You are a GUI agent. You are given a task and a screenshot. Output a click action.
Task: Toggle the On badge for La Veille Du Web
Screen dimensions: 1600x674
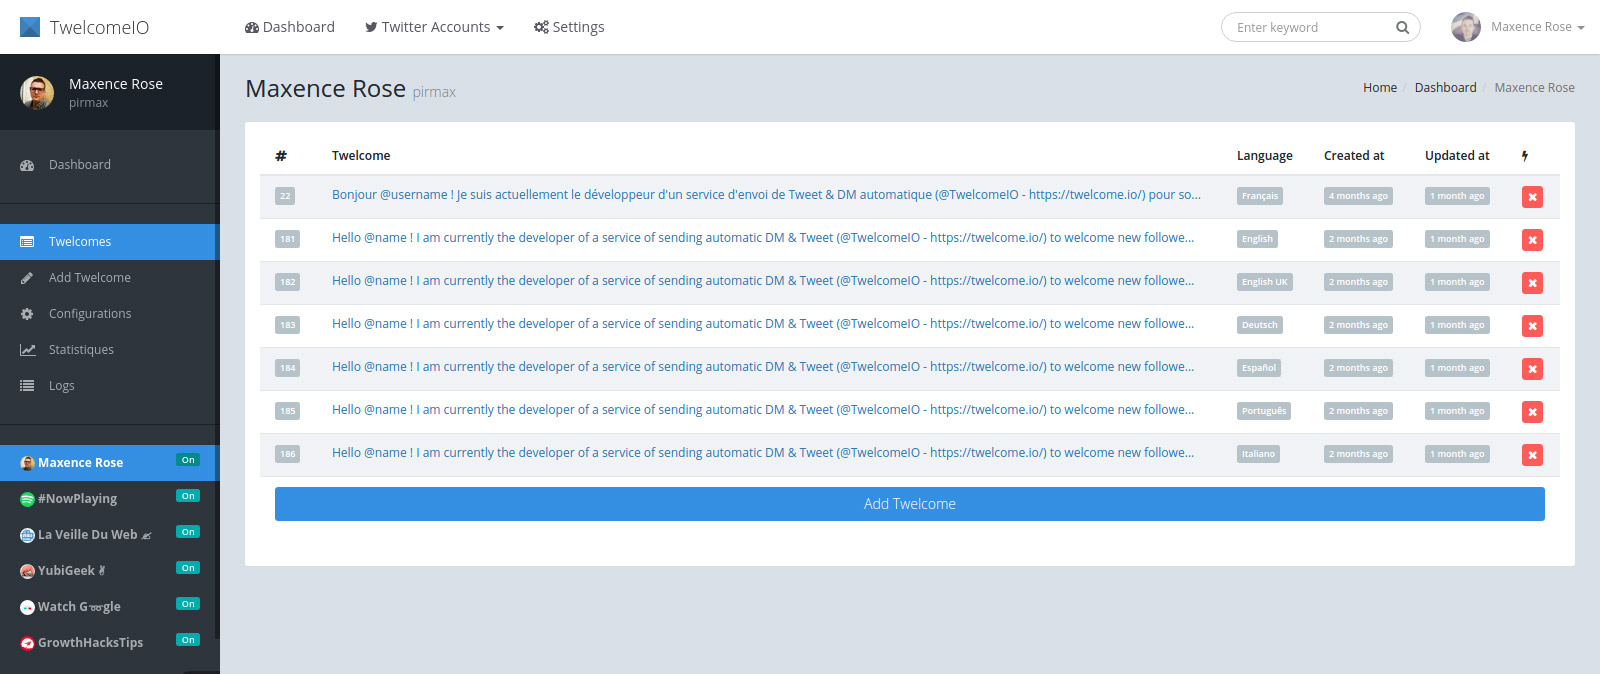[x=188, y=532]
